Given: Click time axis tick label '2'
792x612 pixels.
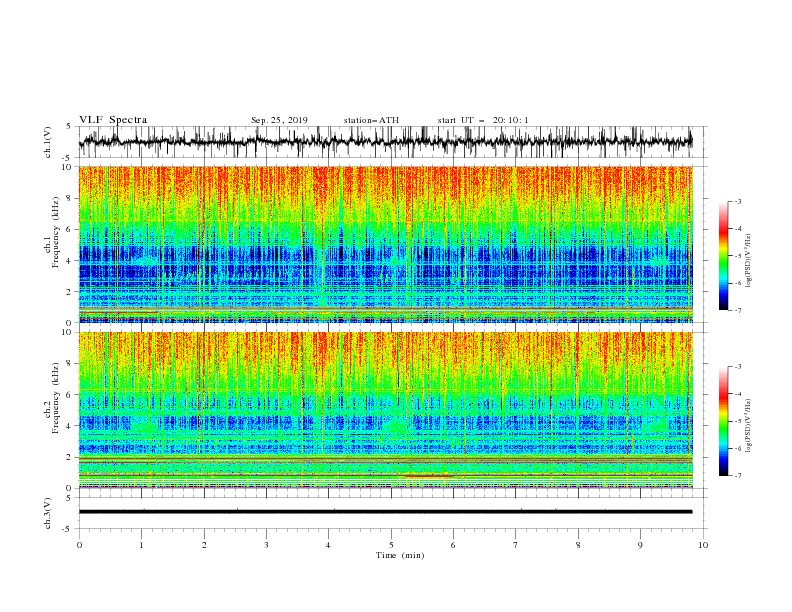Looking at the screenshot, I should pos(204,545).
